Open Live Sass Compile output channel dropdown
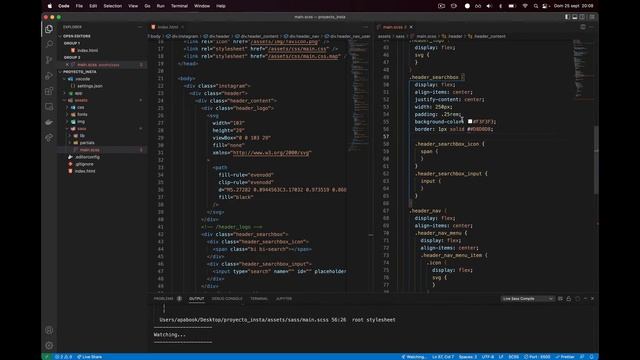 [527, 299]
